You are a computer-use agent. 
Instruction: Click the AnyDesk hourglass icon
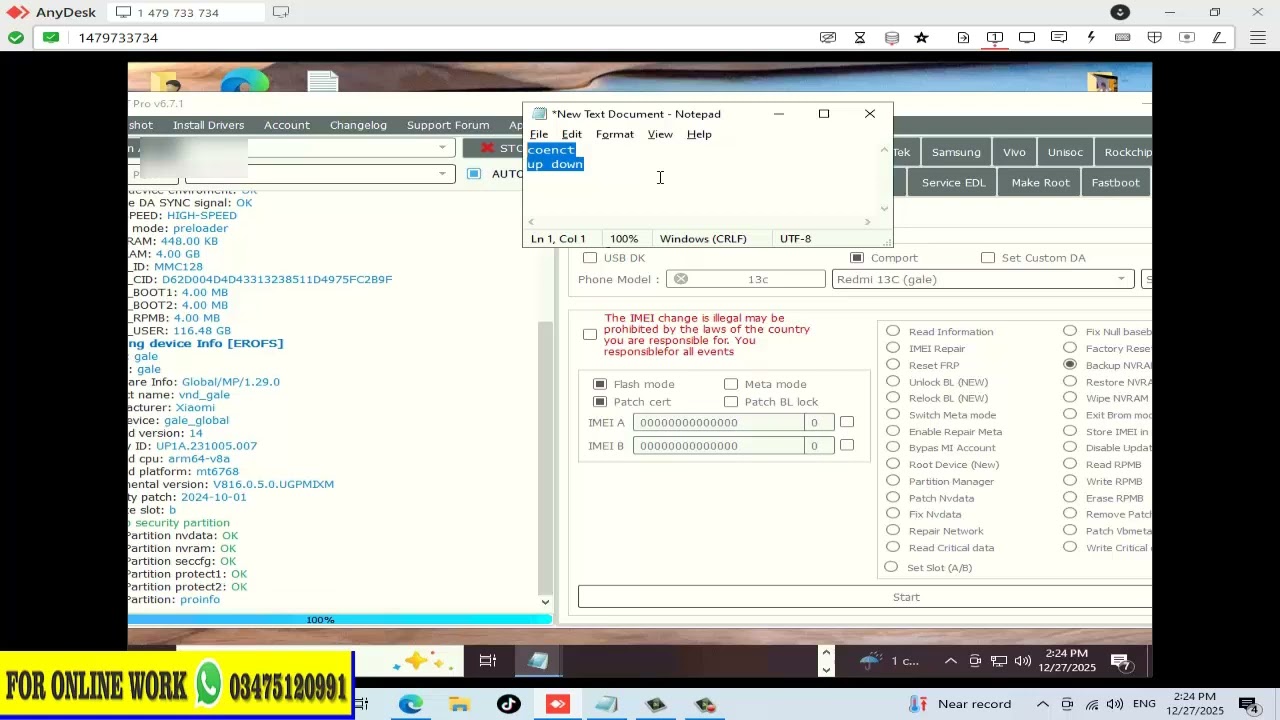pyautogui.click(x=860, y=38)
